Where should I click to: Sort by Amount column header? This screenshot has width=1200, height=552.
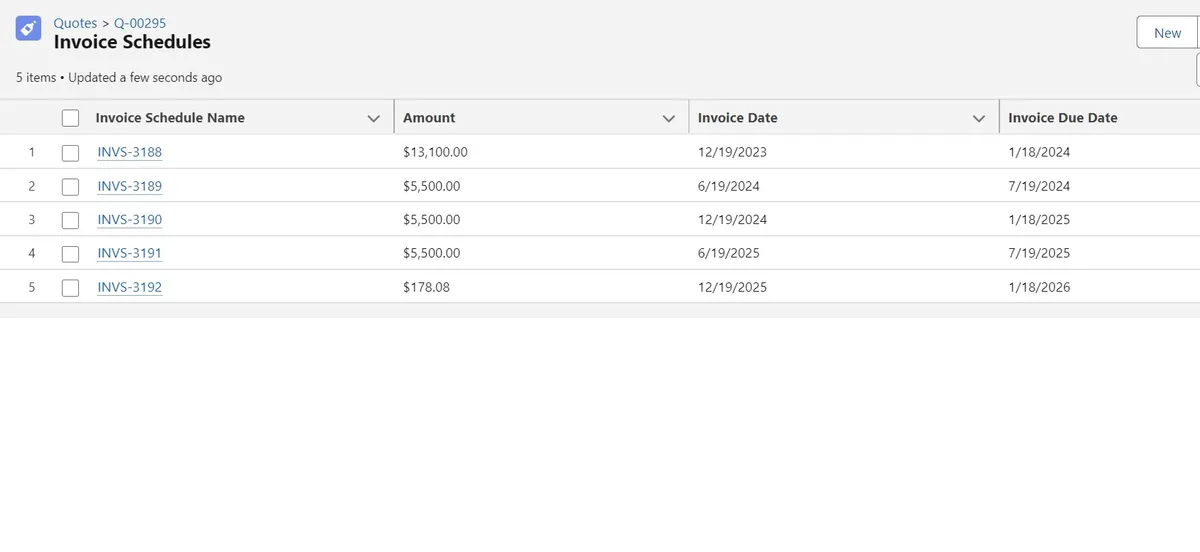click(429, 118)
